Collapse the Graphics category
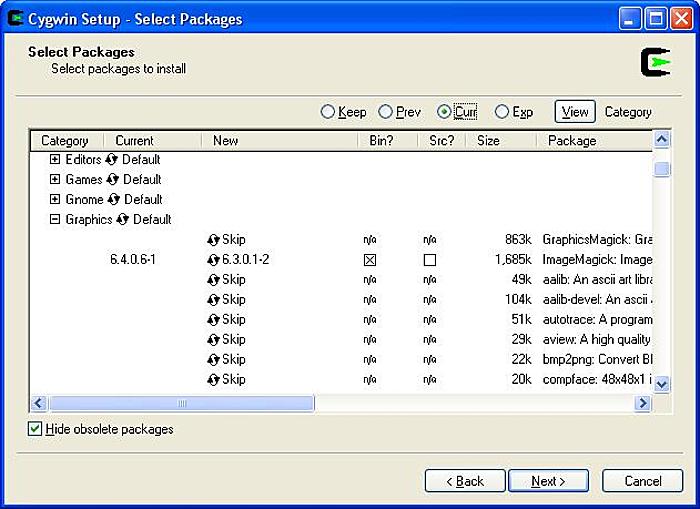700x509 pixels. click(54, 219)
